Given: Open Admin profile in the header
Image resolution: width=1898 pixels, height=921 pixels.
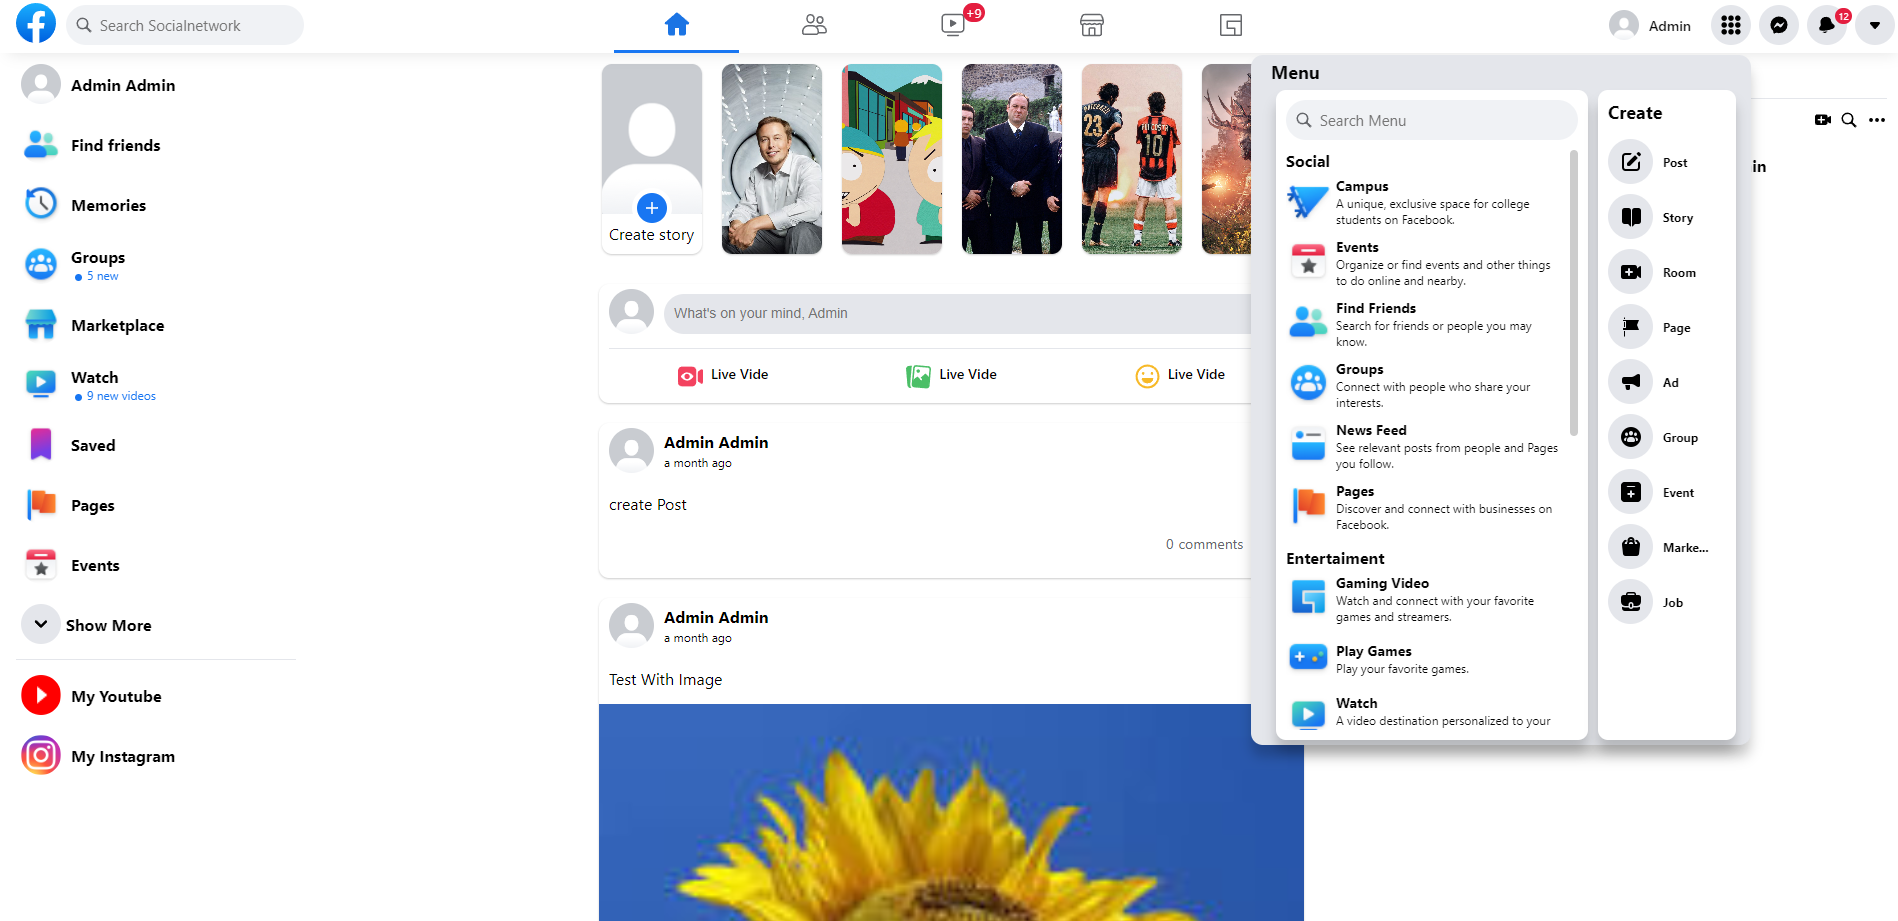Looking at the screenshot, I should pos(1651,25).
